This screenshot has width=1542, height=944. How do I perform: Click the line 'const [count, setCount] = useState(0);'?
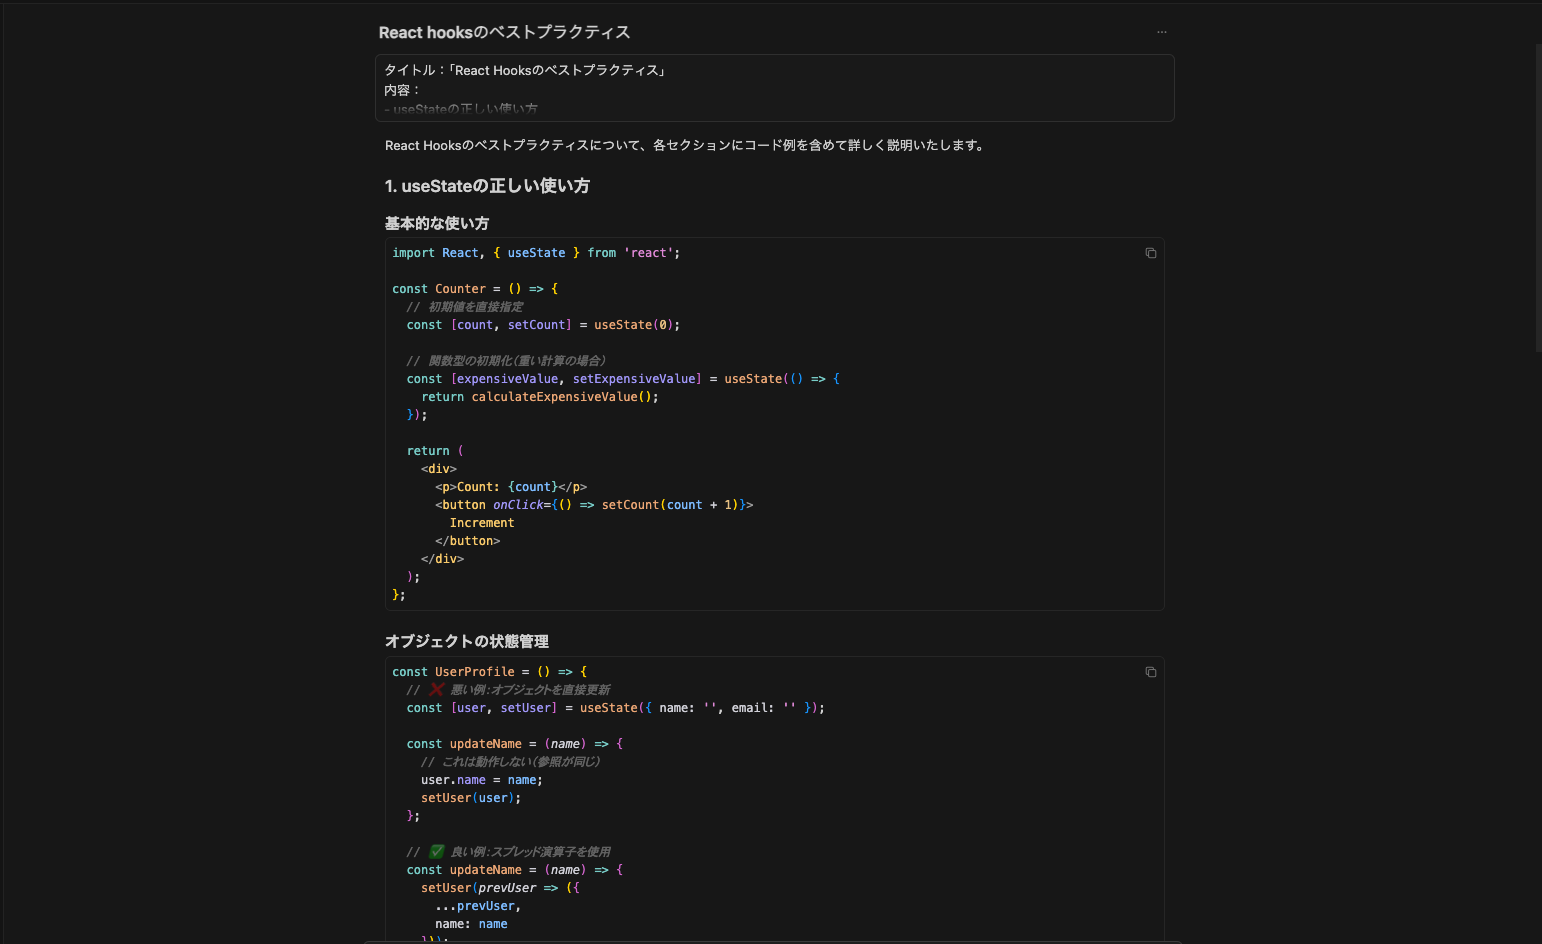pos(543,325)
